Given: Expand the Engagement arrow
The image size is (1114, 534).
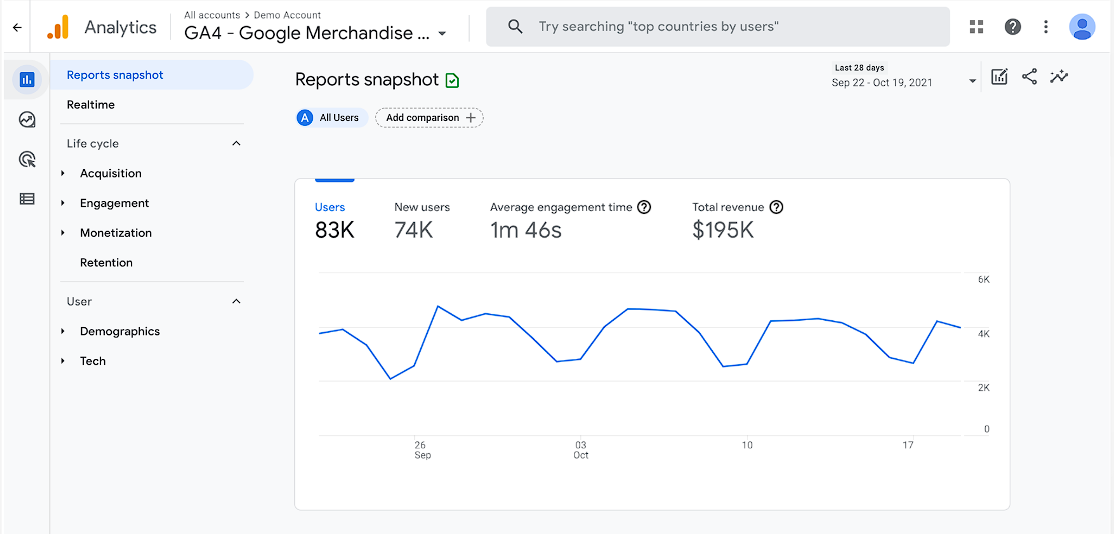Looking at the screenshot, I should 63,203.
